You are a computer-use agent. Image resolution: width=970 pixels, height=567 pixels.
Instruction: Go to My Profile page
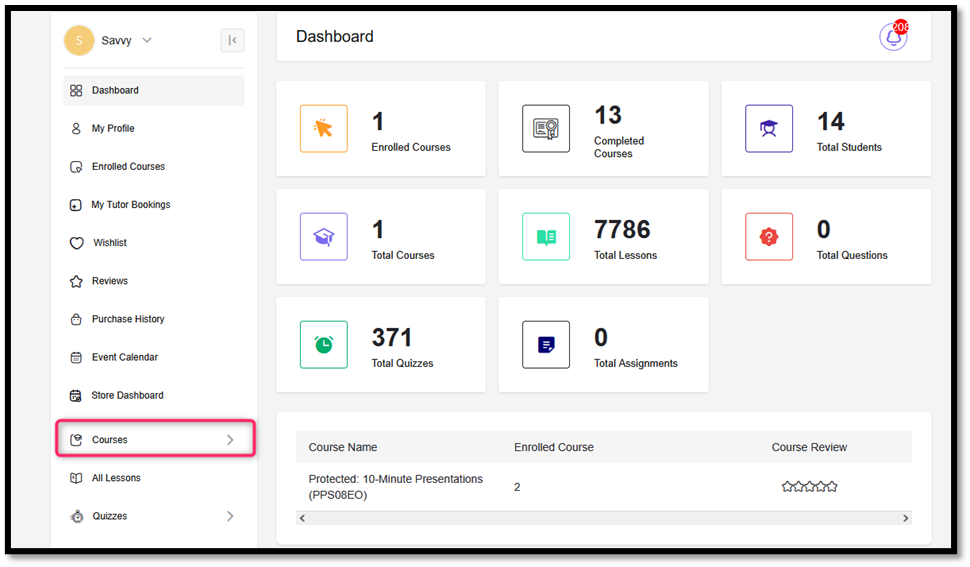pos(112,129)
